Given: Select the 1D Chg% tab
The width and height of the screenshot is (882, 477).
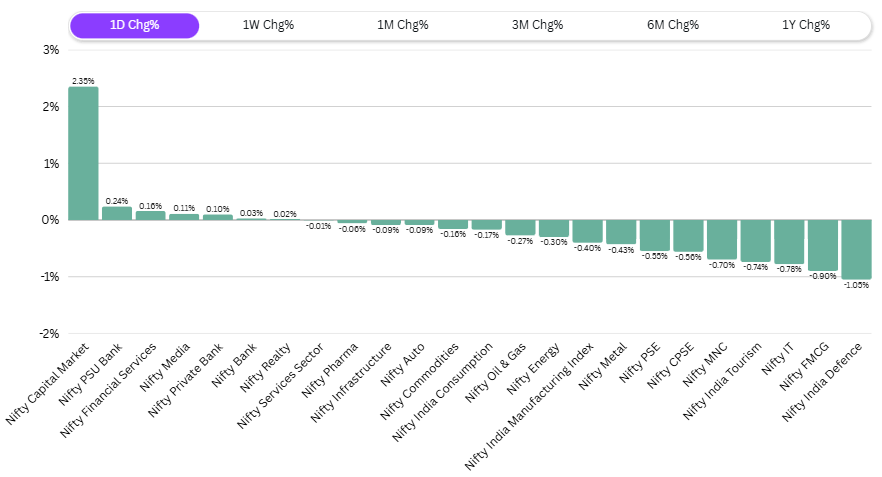Looking at the screenshot, I should point(134,25).
